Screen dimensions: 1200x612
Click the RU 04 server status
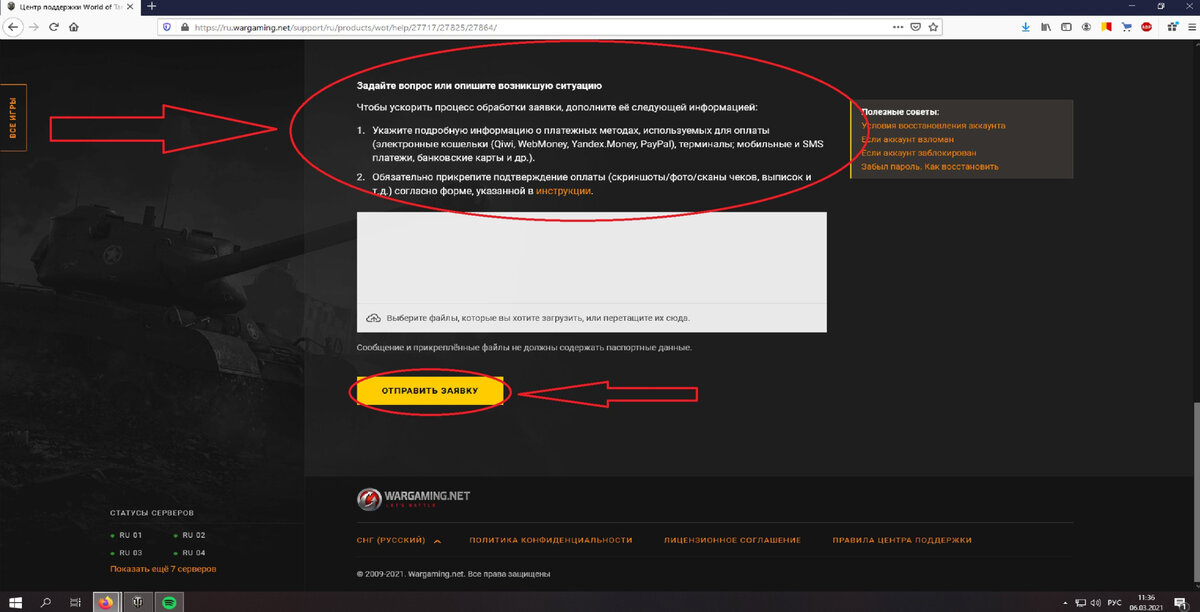click(x=189, y=552)
